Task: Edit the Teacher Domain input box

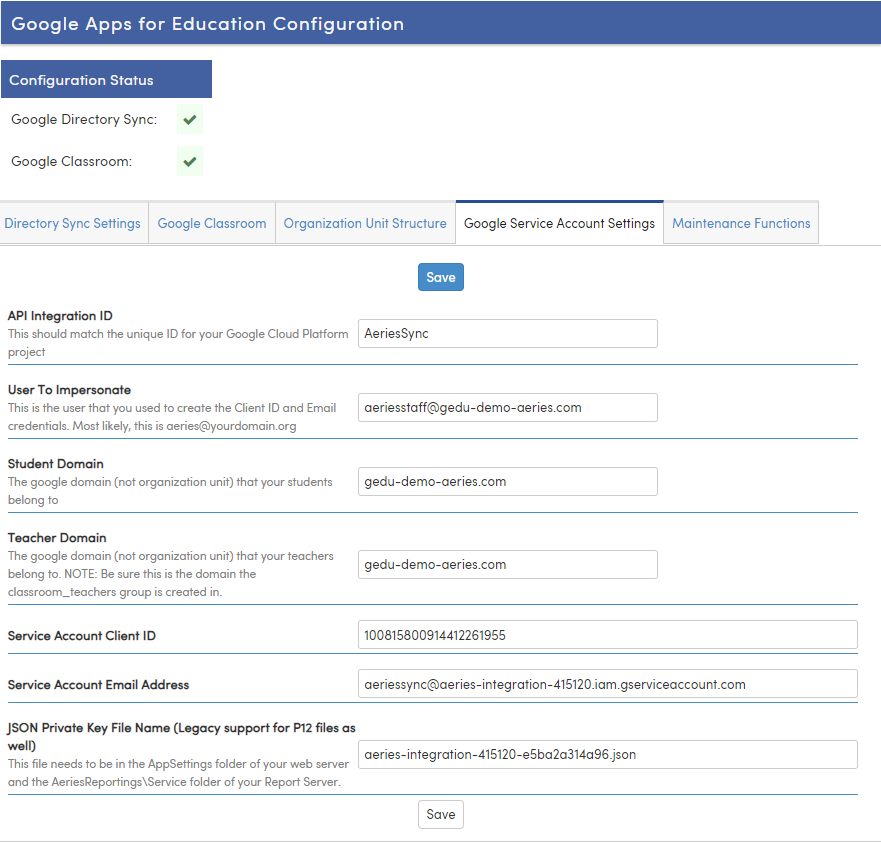Action: (508, 565)
